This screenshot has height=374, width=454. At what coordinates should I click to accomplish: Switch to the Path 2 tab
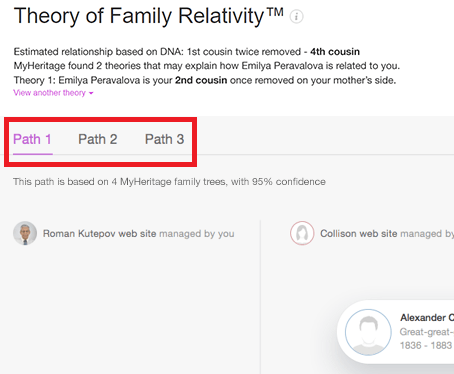[x=98, y=139]
